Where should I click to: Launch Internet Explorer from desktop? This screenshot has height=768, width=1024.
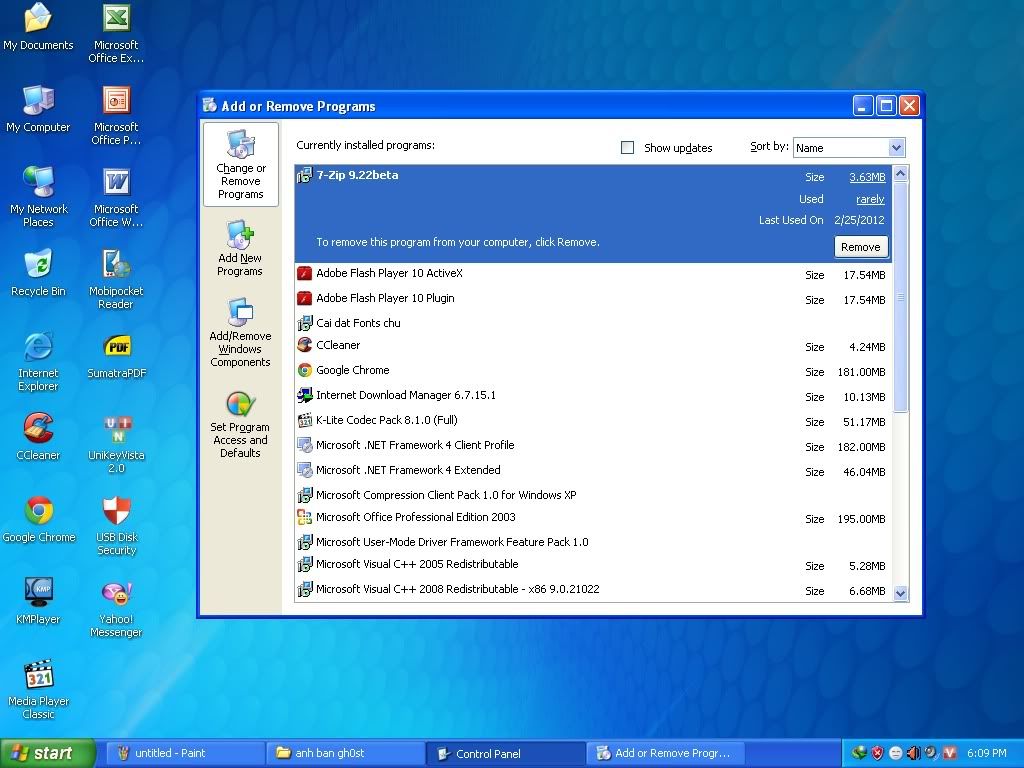(38, 361)
